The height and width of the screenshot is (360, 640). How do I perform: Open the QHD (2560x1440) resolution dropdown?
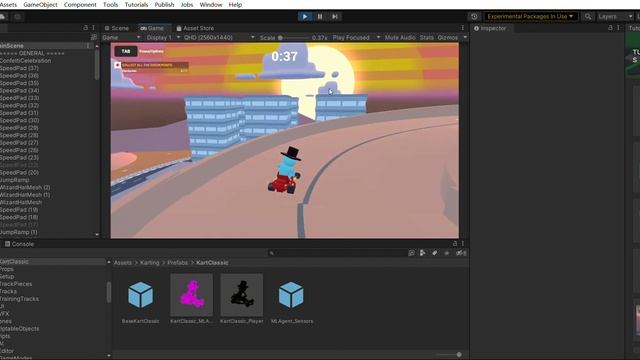[219, 37]
